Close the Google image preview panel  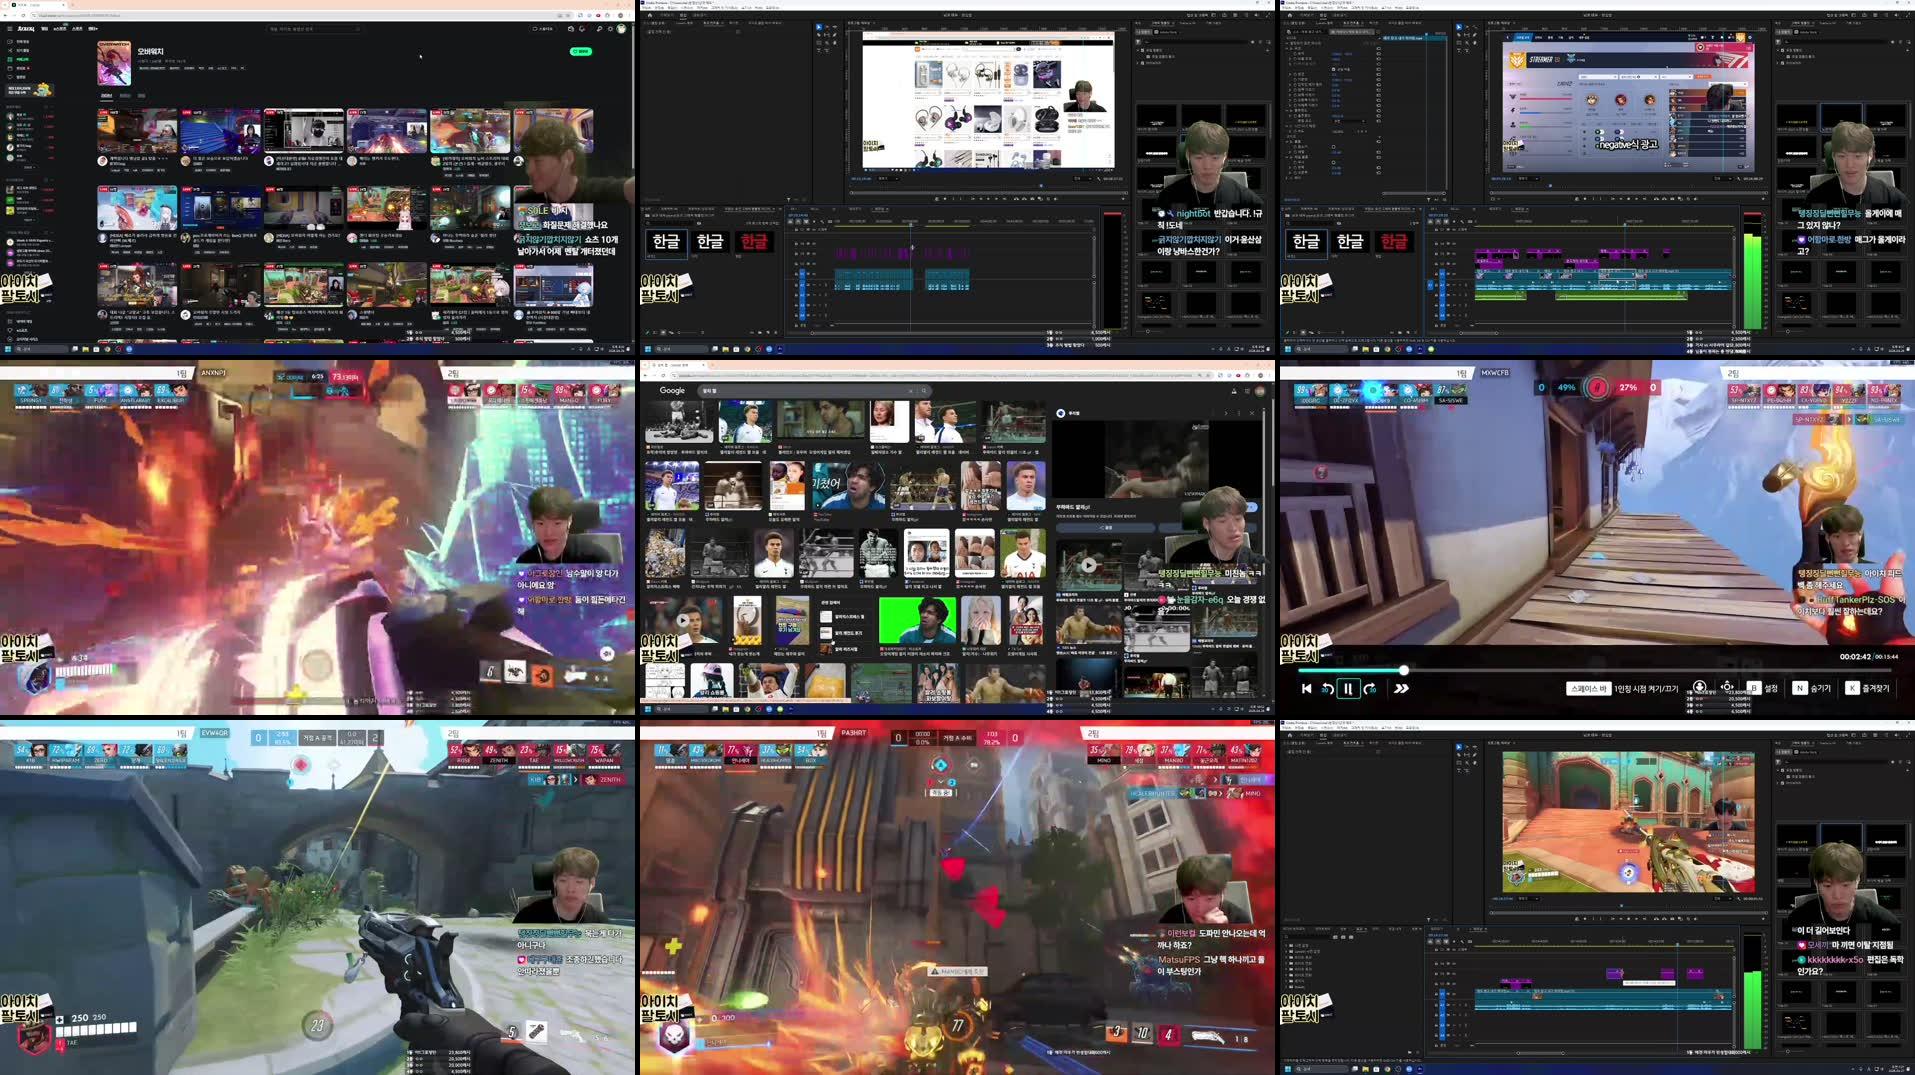click(x=1251, y=413)
